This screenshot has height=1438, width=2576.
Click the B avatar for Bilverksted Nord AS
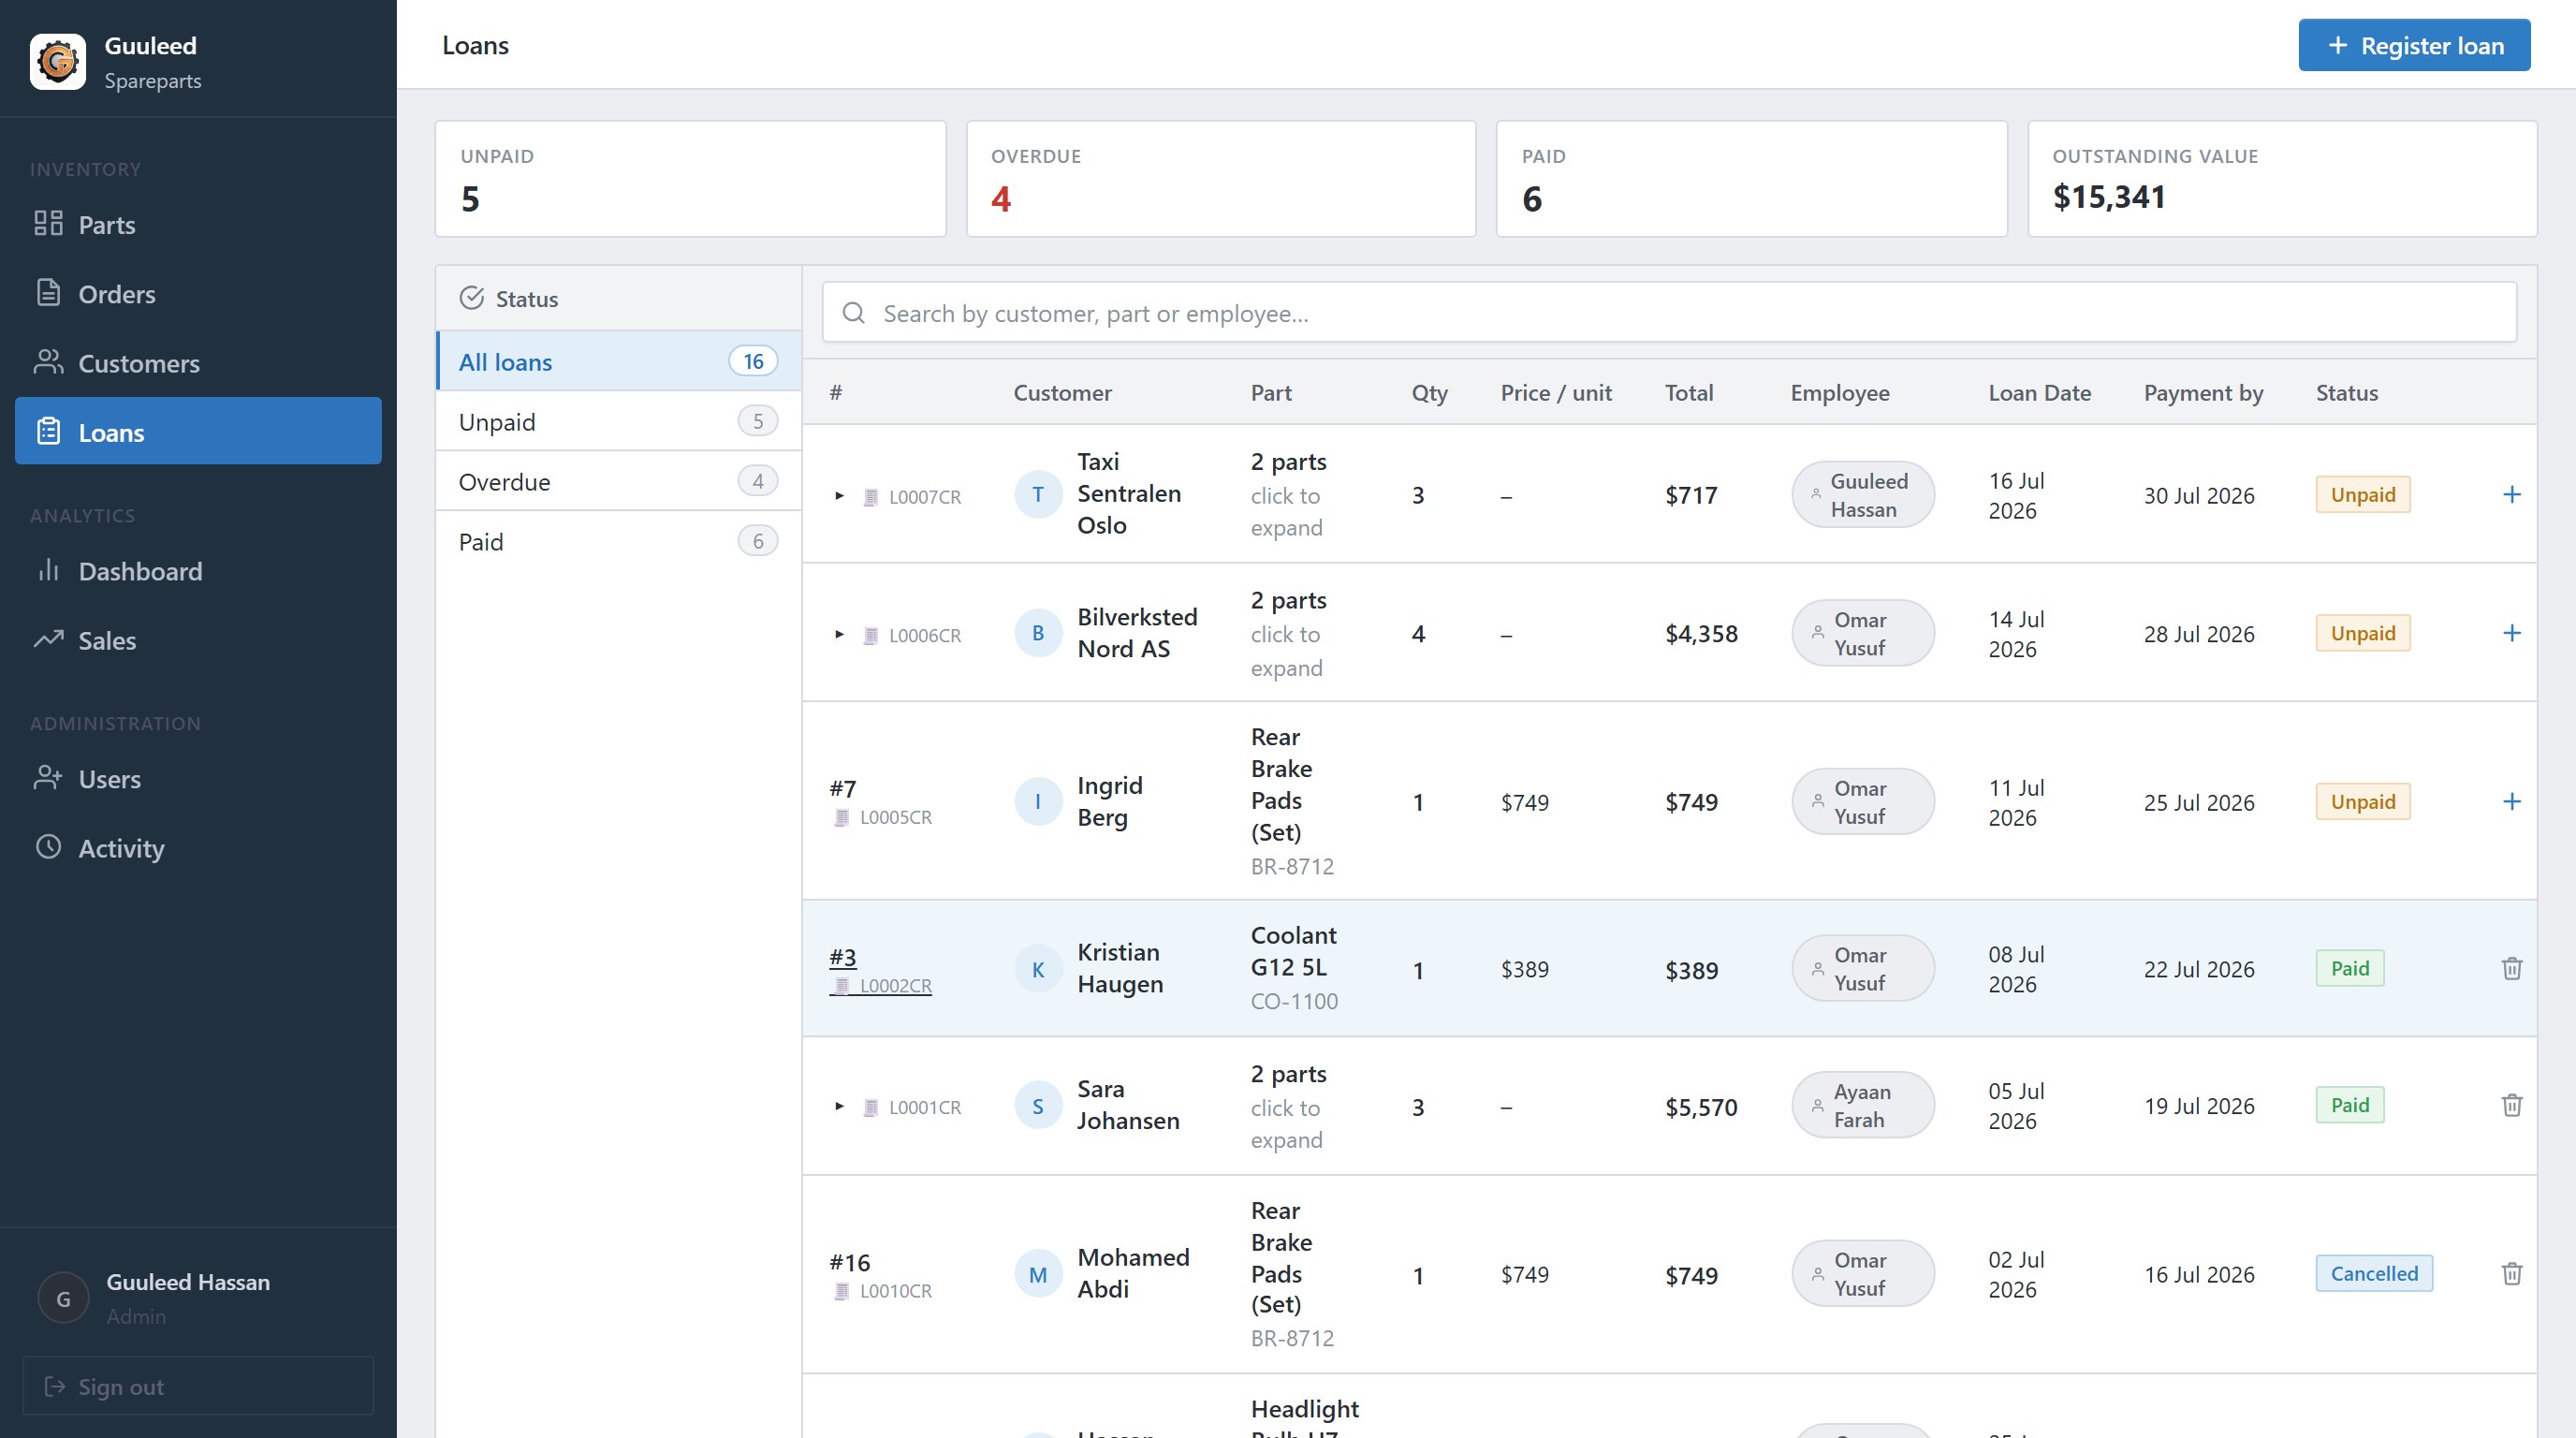point(1038,633)
